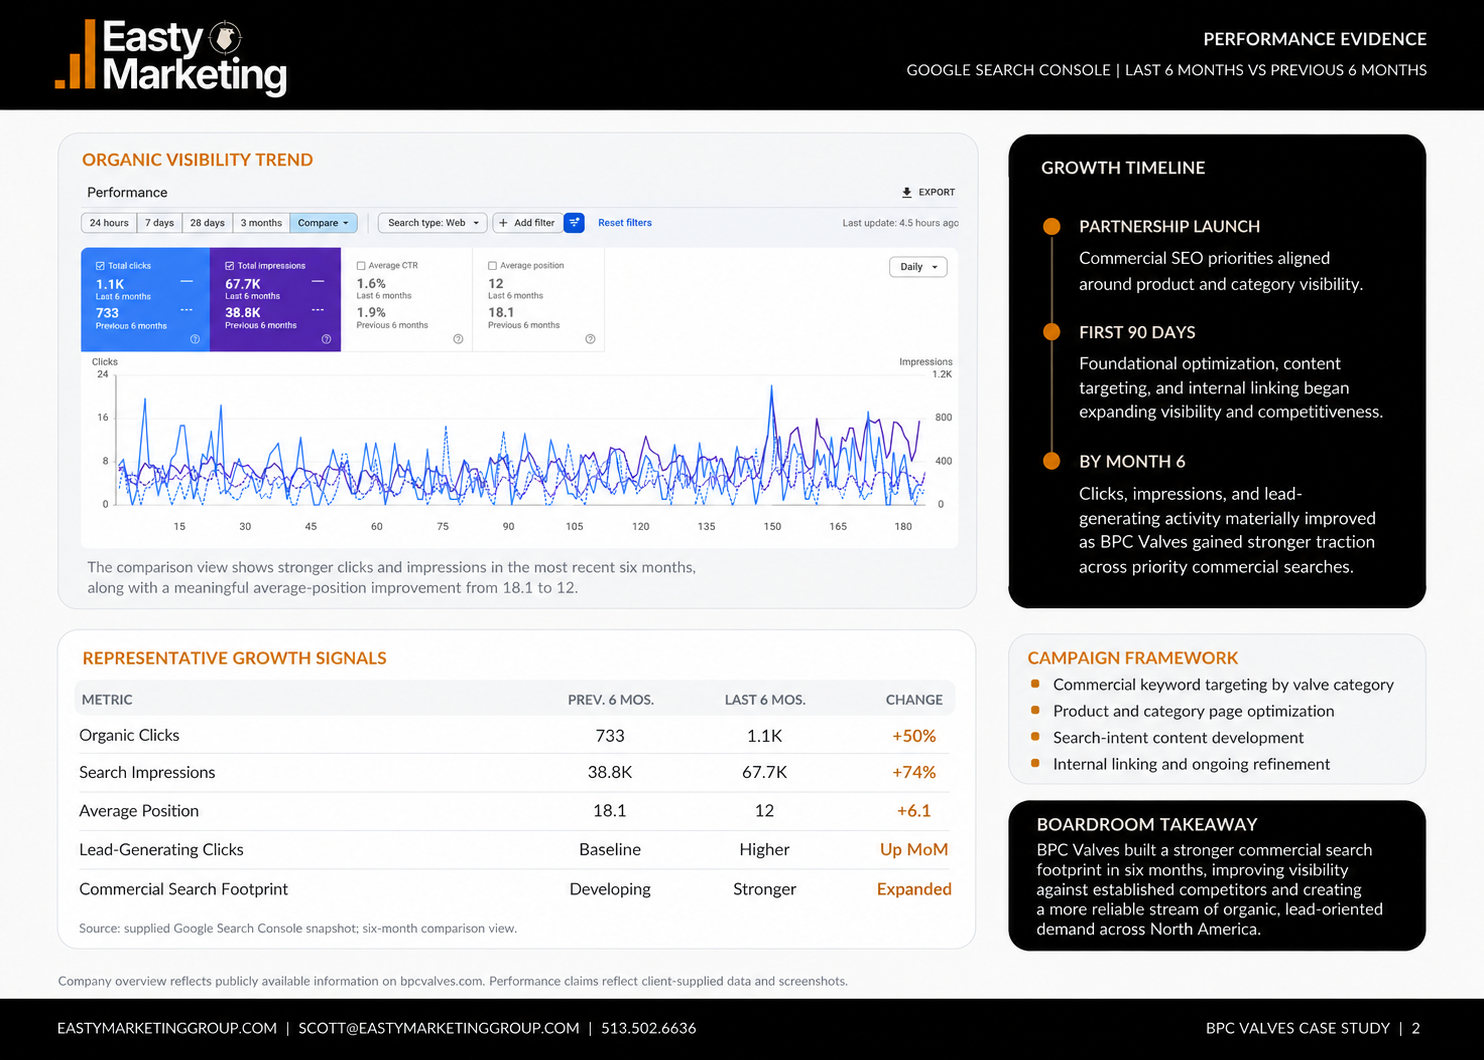Open the Compare date range dropdown
This screenshot has width=1484, height=1060.
point(323,223)
